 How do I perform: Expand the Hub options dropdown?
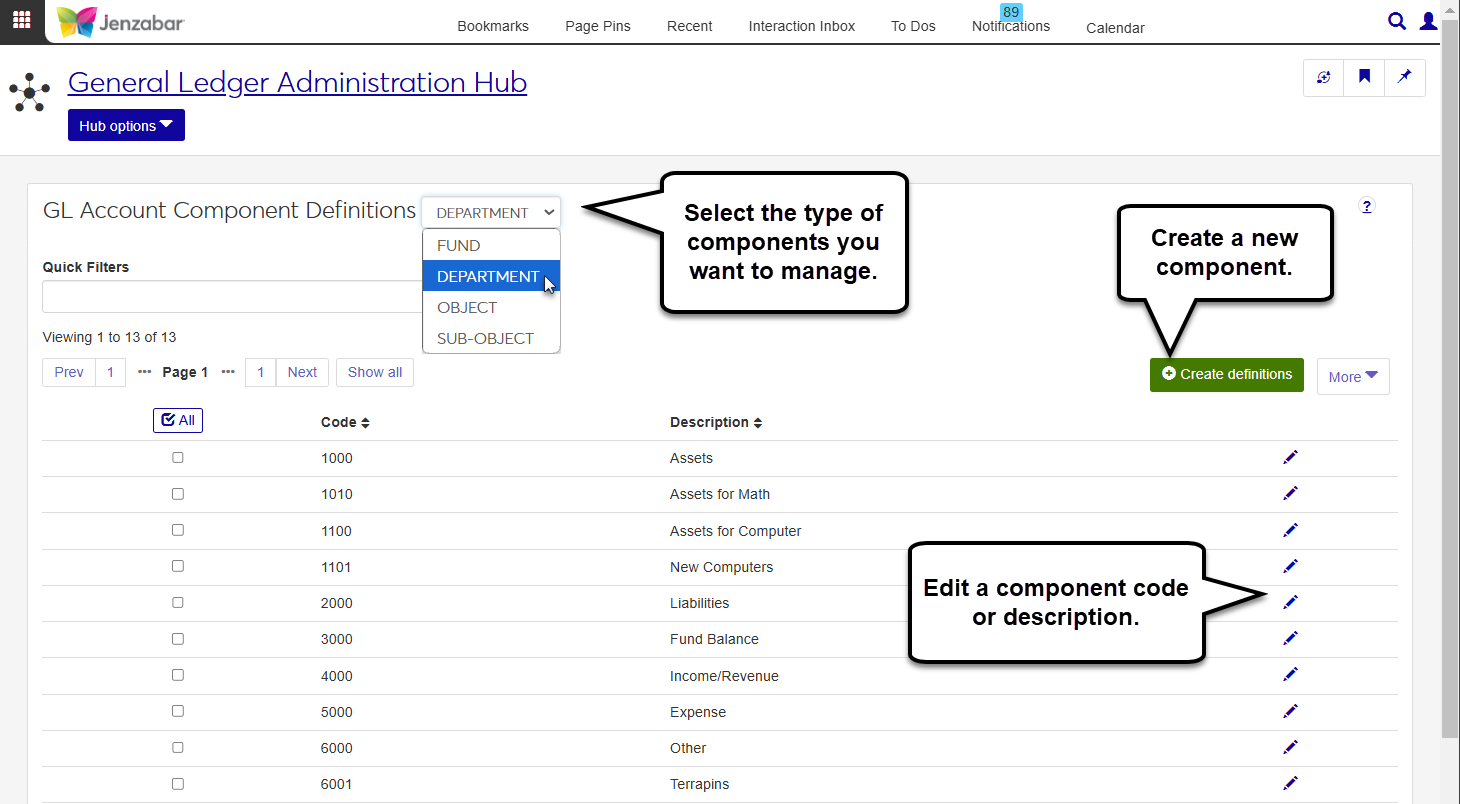click(126, 126)
